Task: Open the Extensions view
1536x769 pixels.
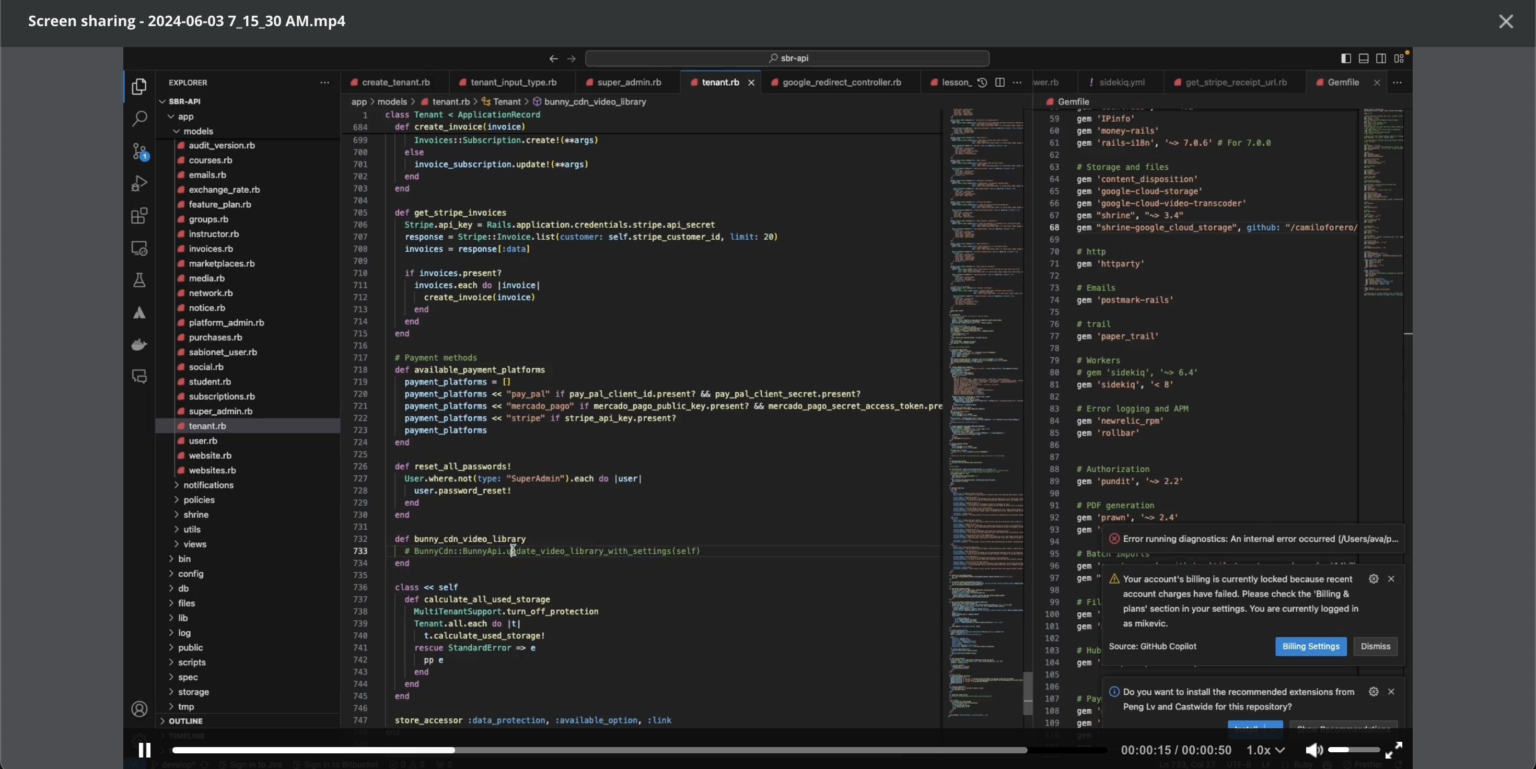Action: pos(139,215)
